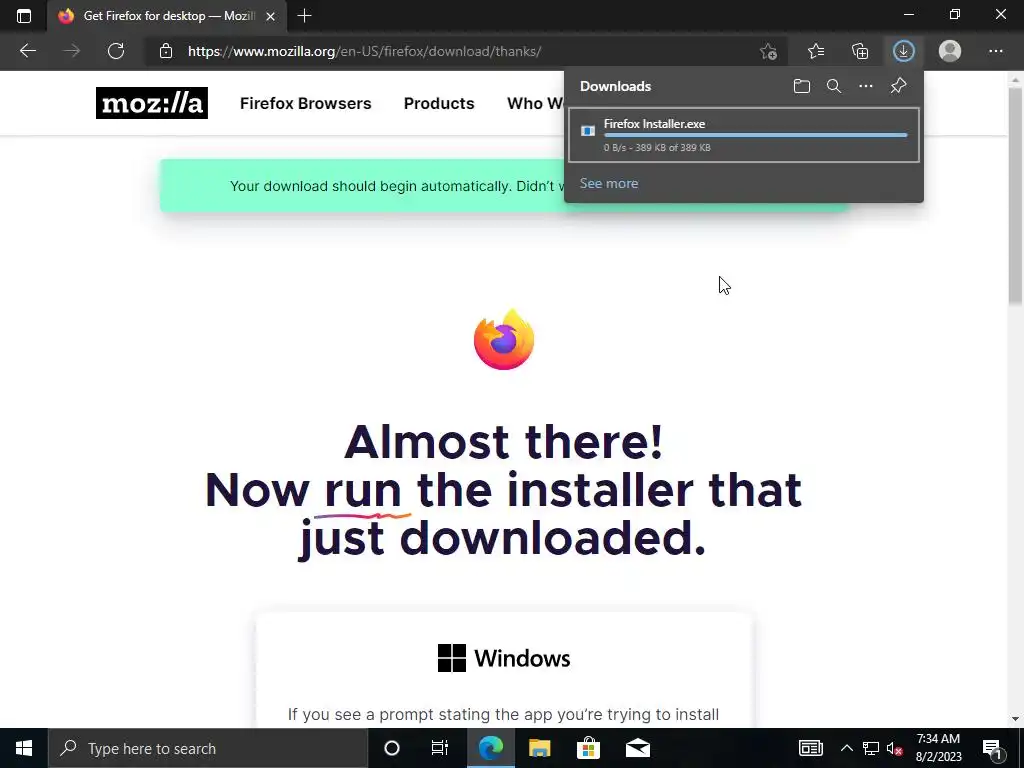This screenshot has width=1024, height=768.
Task: Open the user profile menu
Action: click(x=950, y=51)
